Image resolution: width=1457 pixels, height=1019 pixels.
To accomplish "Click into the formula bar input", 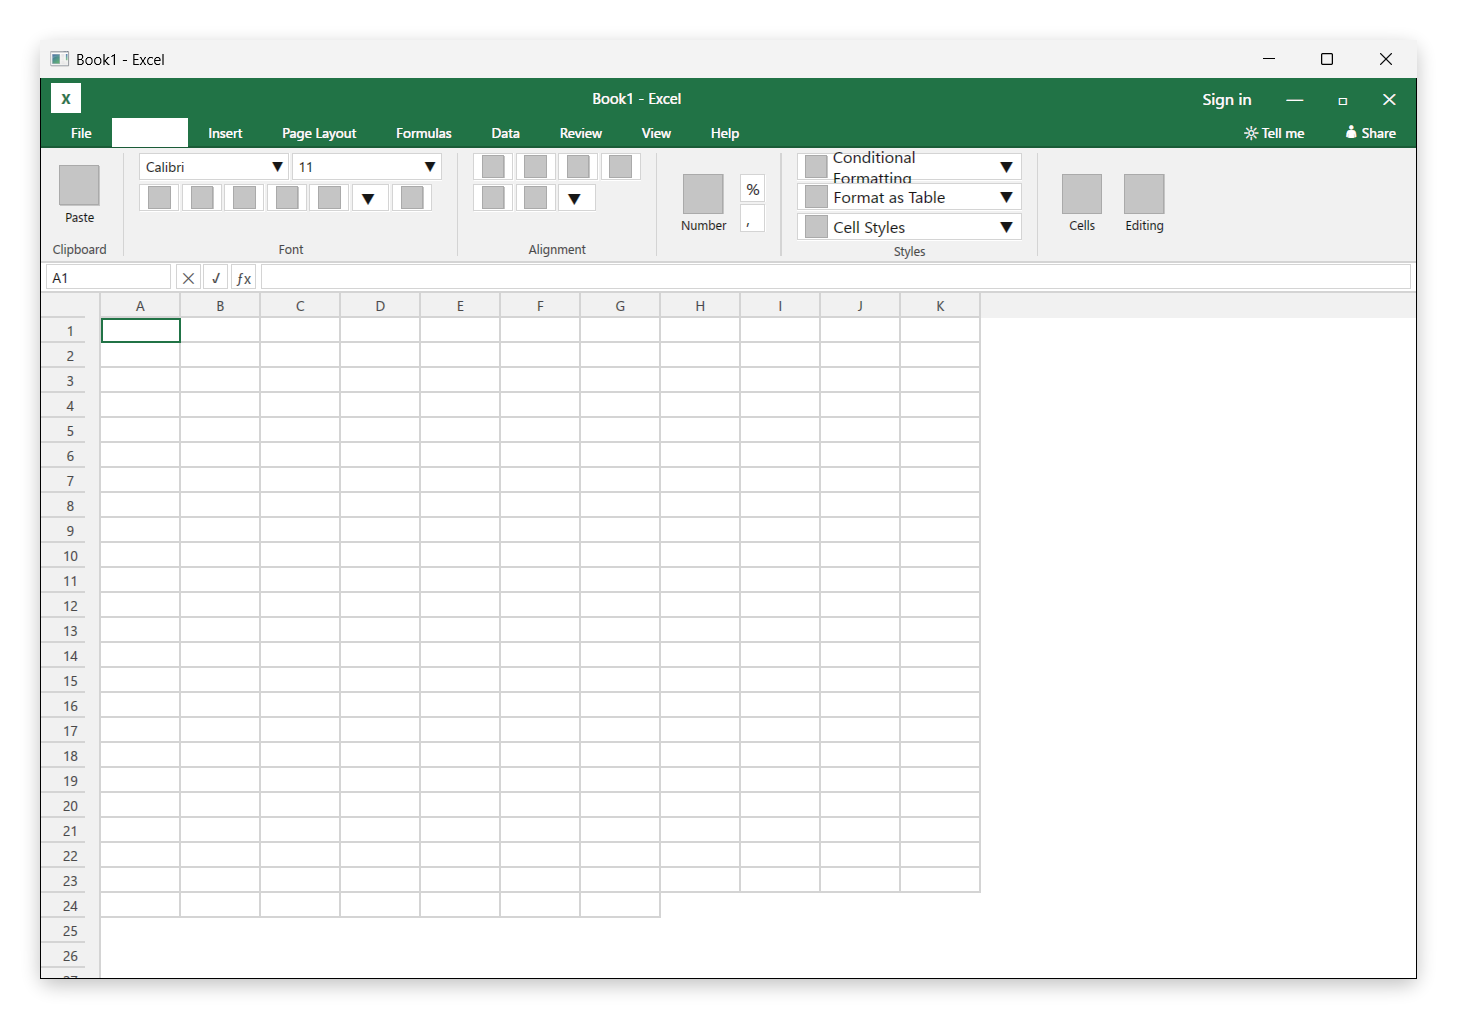I will point(836,277).
